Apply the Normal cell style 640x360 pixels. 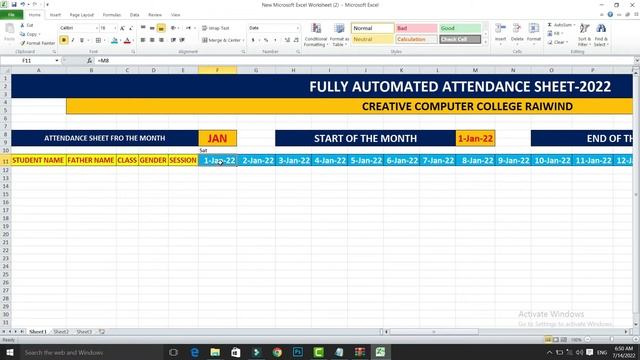pyautogui.click(x=372, y=28)
